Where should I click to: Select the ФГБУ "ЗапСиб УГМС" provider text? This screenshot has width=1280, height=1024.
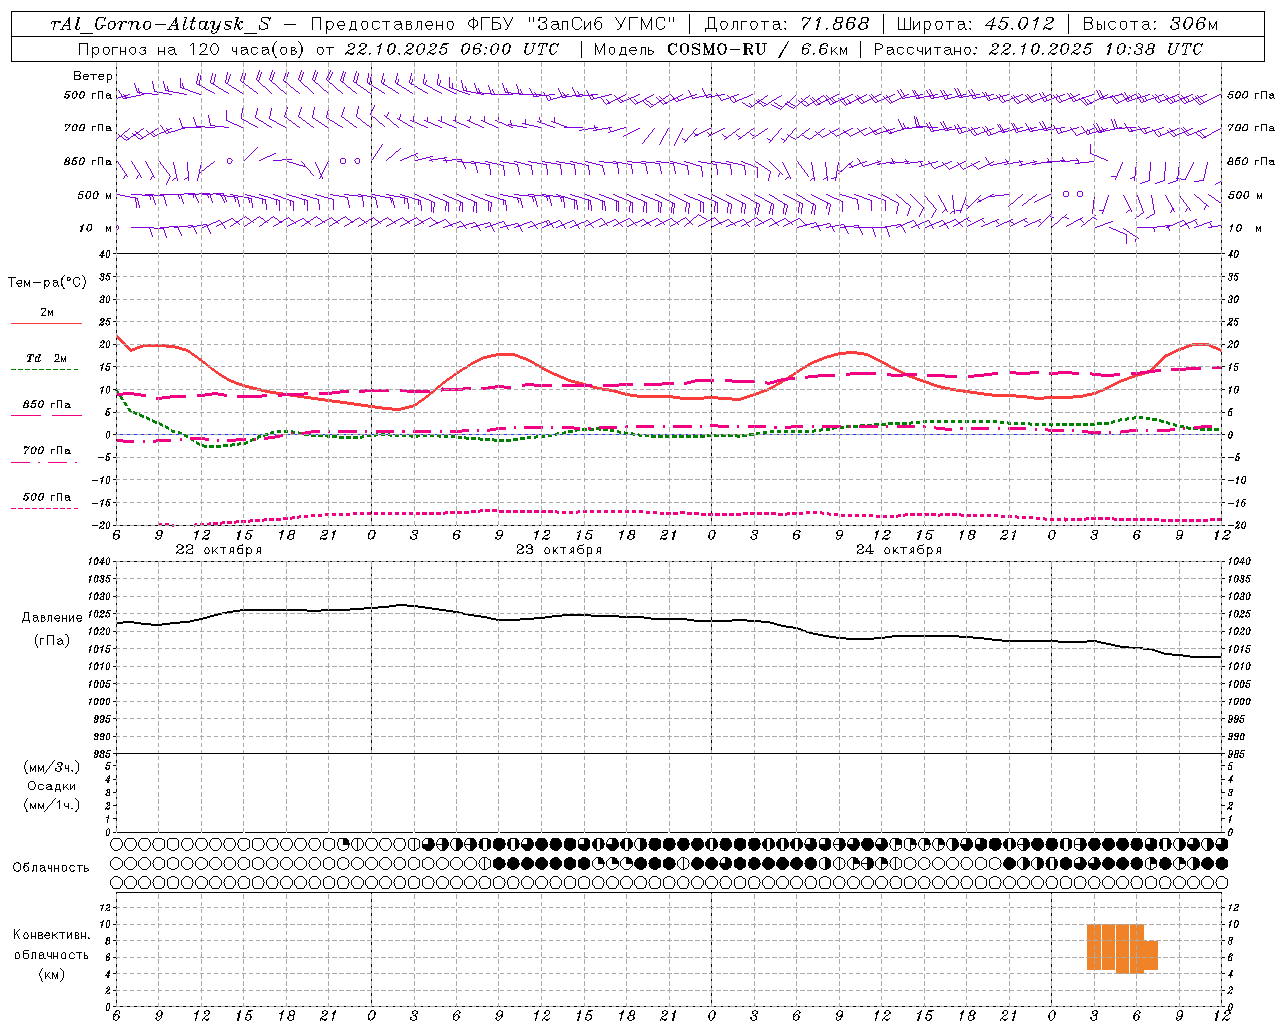571,25
